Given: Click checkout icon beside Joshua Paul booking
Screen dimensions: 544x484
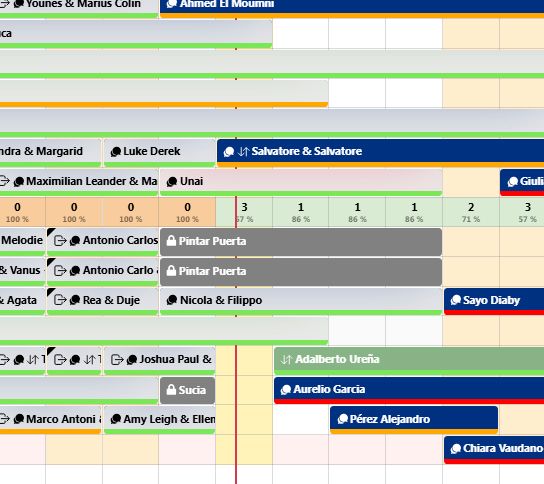Looking at the screenshot, I should pos(117,360).
